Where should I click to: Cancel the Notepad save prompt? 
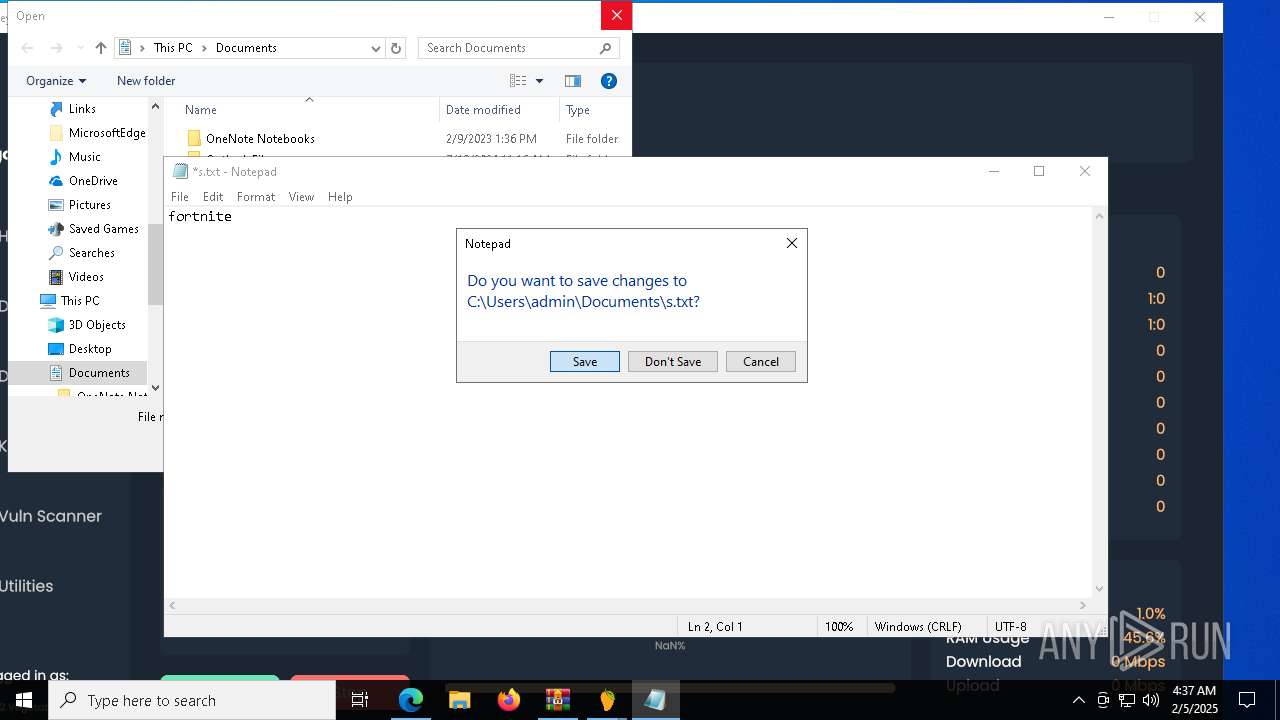click(x=761, y=362)
